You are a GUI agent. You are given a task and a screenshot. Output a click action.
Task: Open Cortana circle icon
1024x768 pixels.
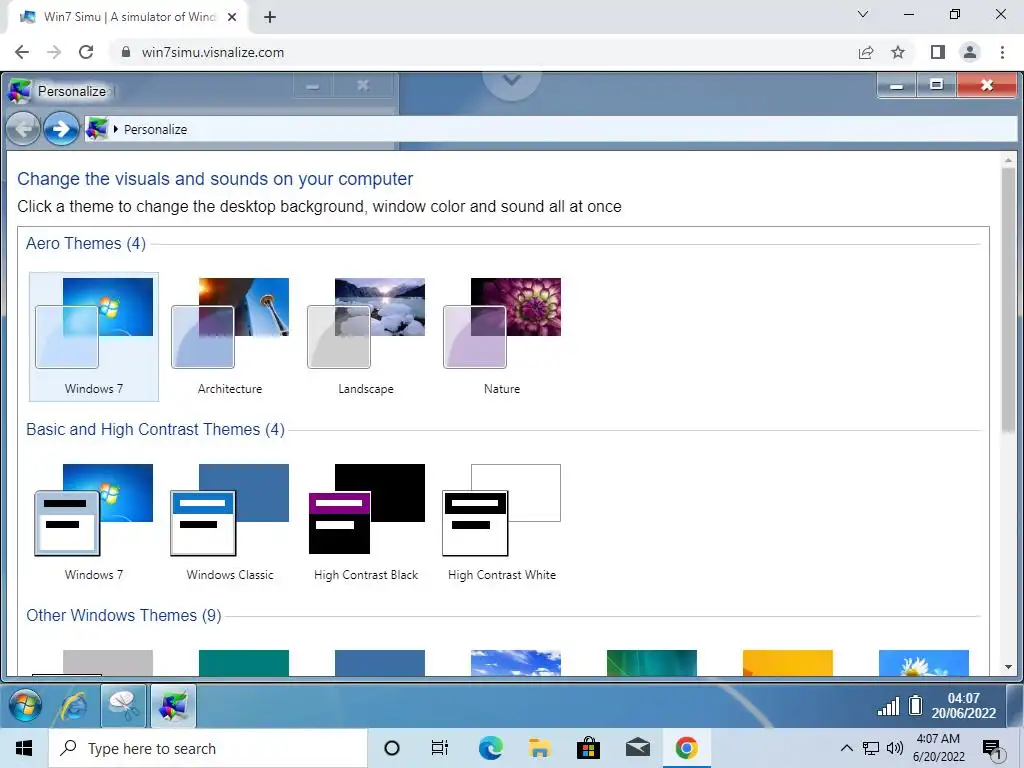point(392,748)
